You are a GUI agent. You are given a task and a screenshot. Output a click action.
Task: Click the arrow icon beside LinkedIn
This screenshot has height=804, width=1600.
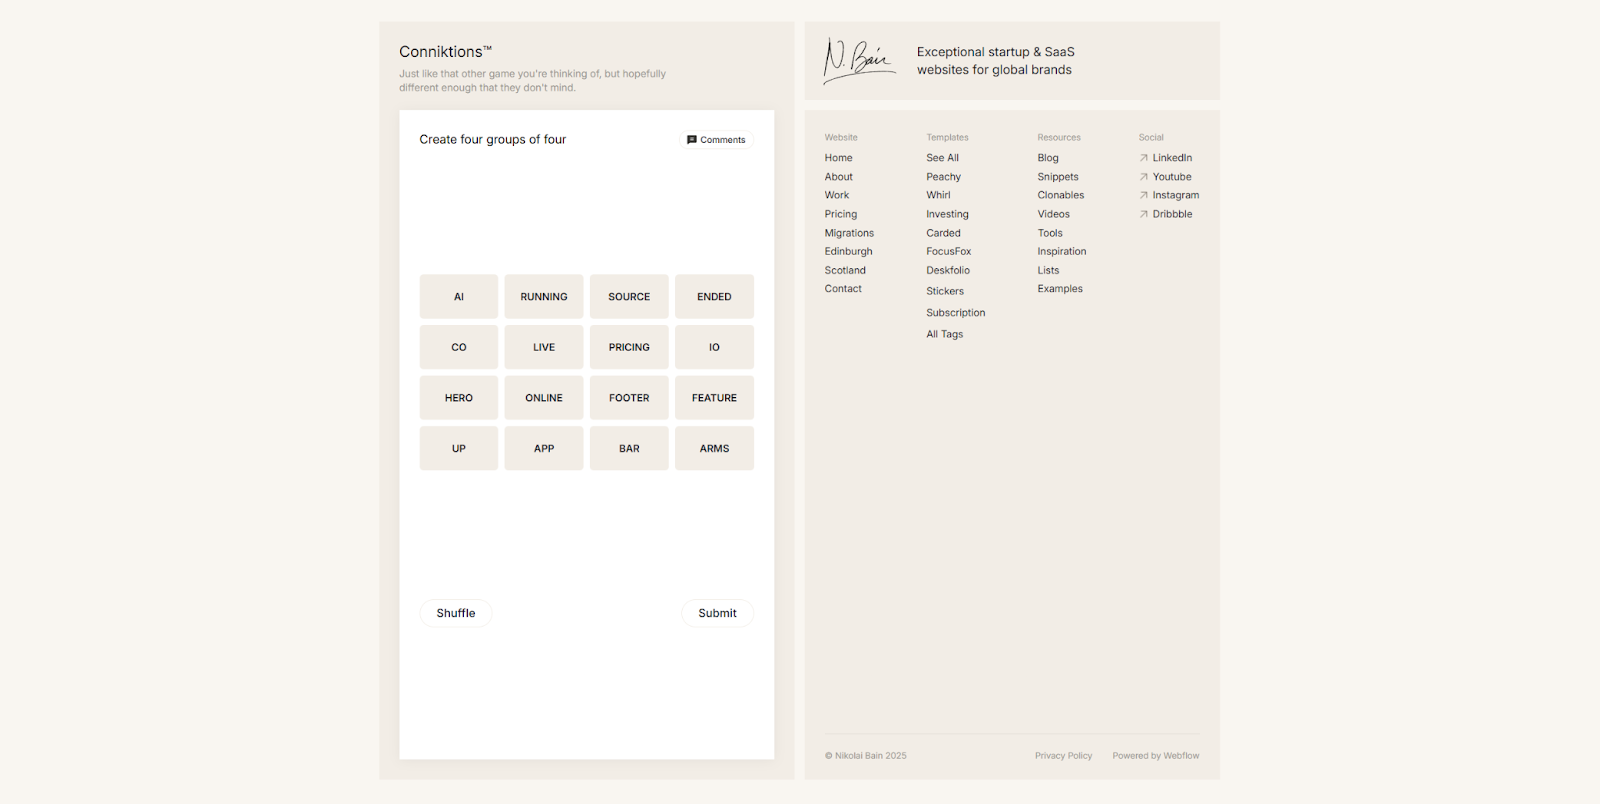(x=1144, y=158)
